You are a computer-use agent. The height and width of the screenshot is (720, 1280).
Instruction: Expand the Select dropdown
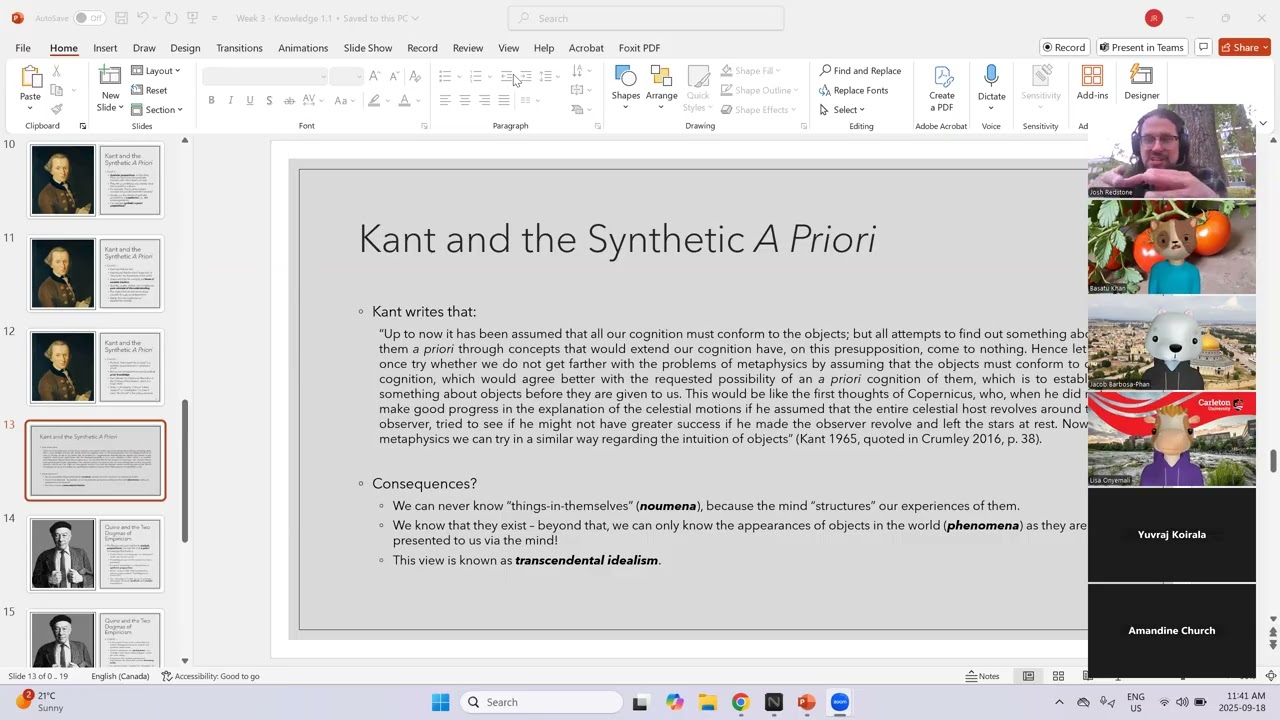point(841,110)
